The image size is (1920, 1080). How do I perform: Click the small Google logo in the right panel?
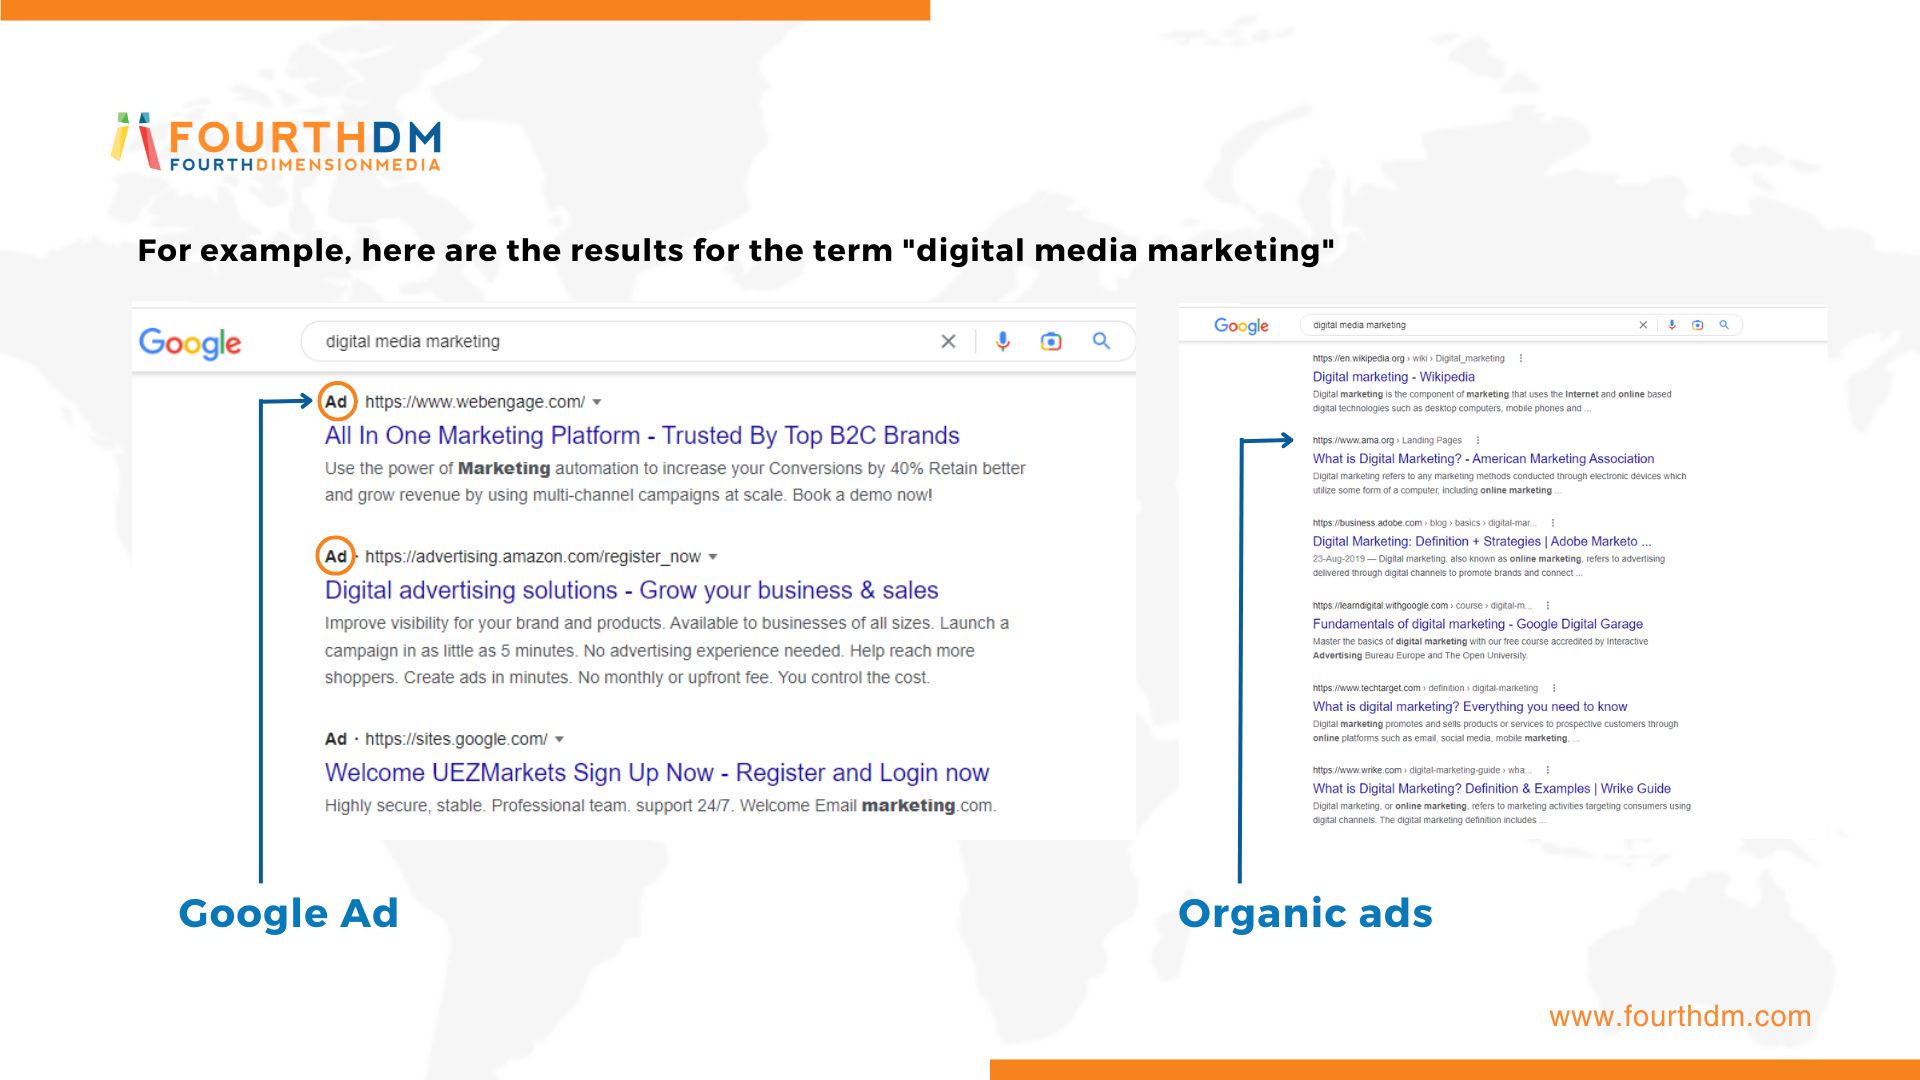point(1241,326)
